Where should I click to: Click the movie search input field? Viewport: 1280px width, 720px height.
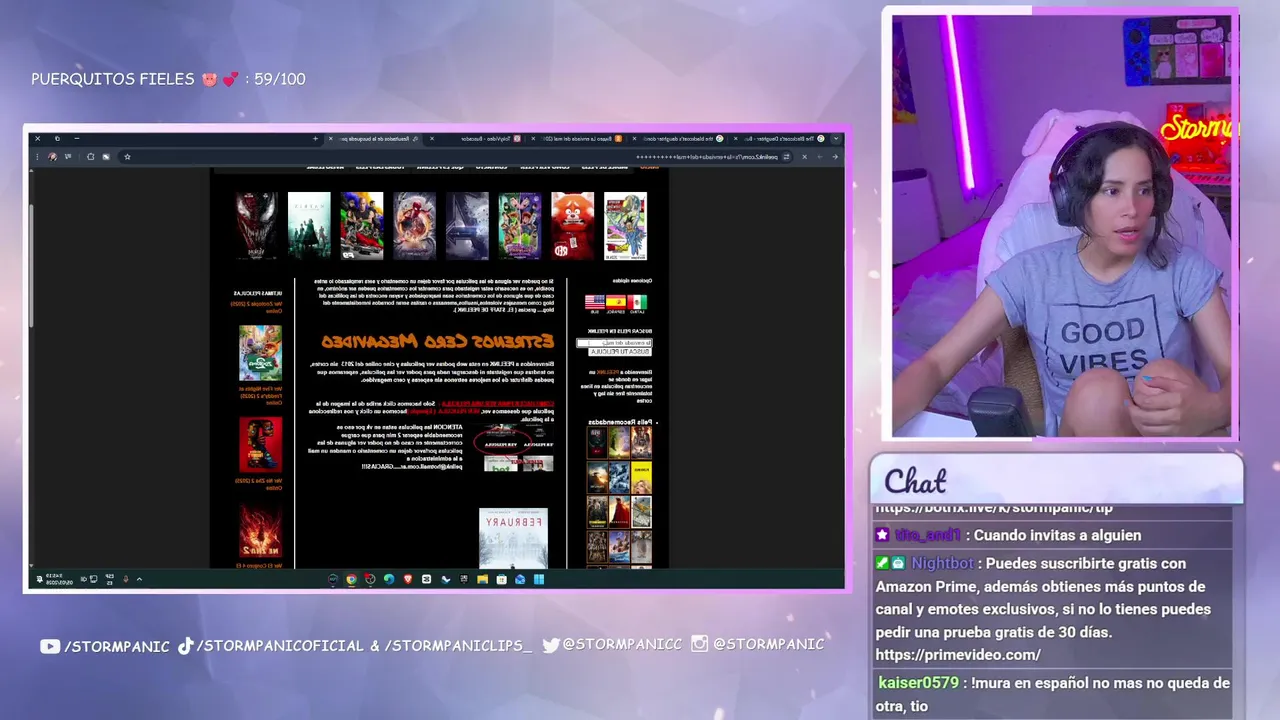click(614, 343)
